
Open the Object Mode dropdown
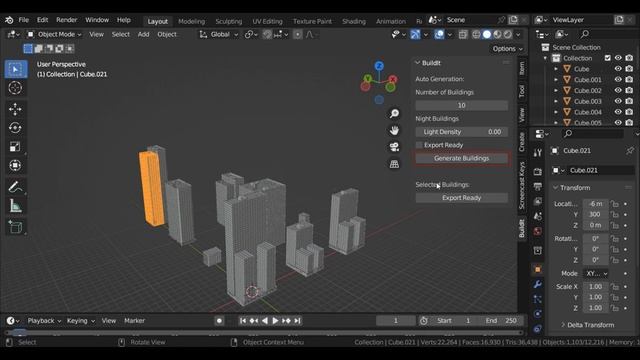tap(55, 34)
